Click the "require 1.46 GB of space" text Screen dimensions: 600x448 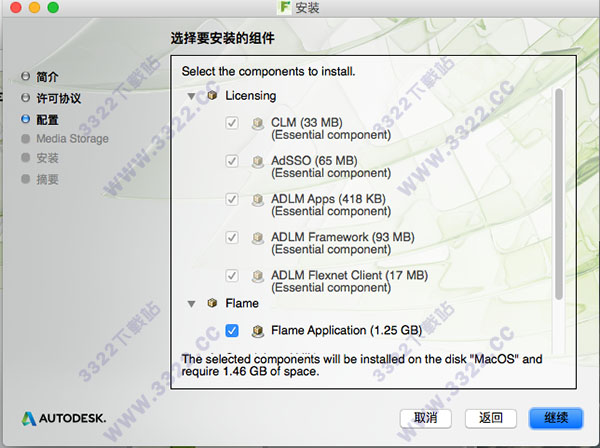(x=250, y=371)
